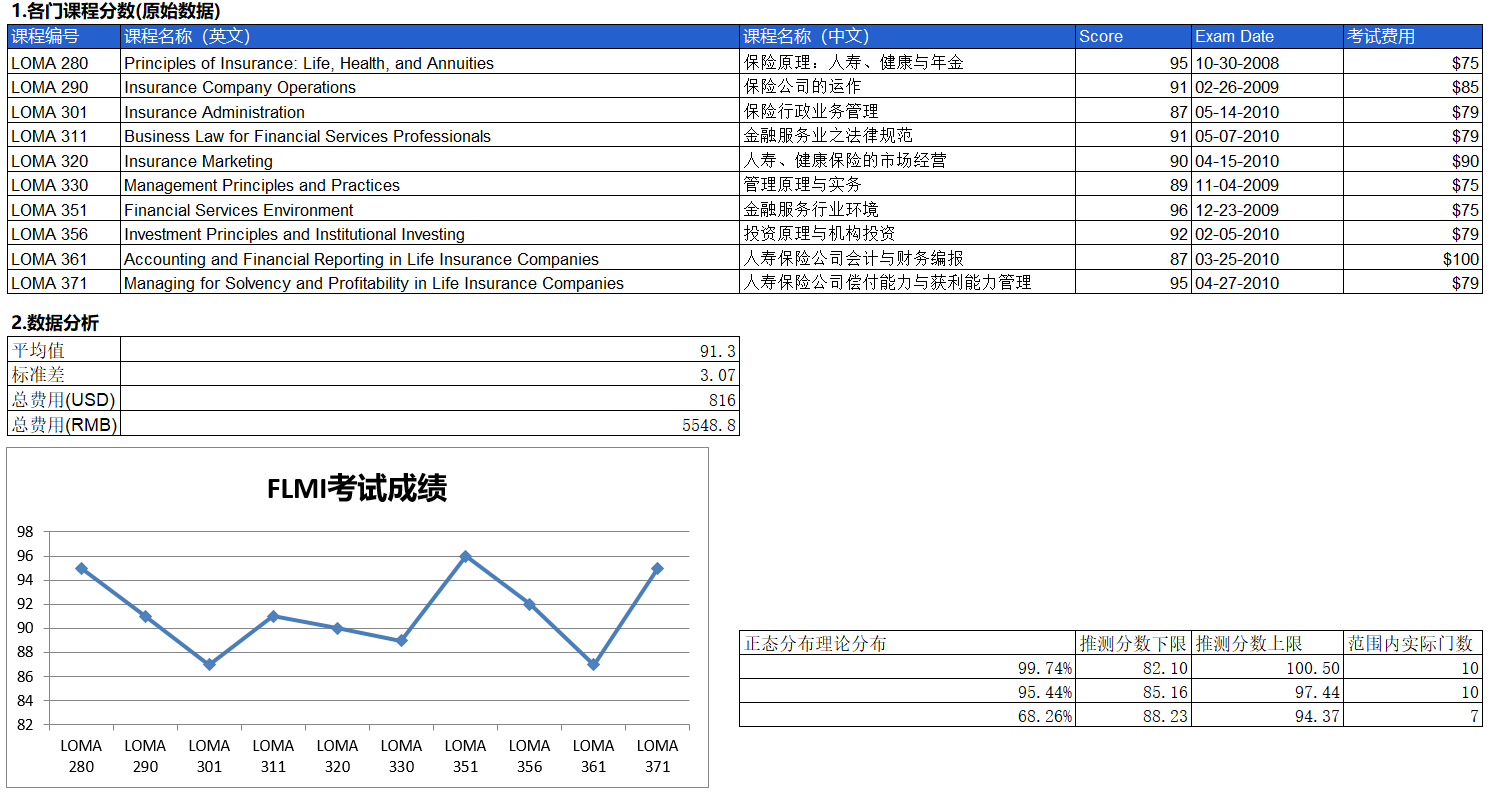The height and width of the screenshot is (798, 1499).
Task: Select '总费用(USD)' label cell
Action: [x=64, y=399]
